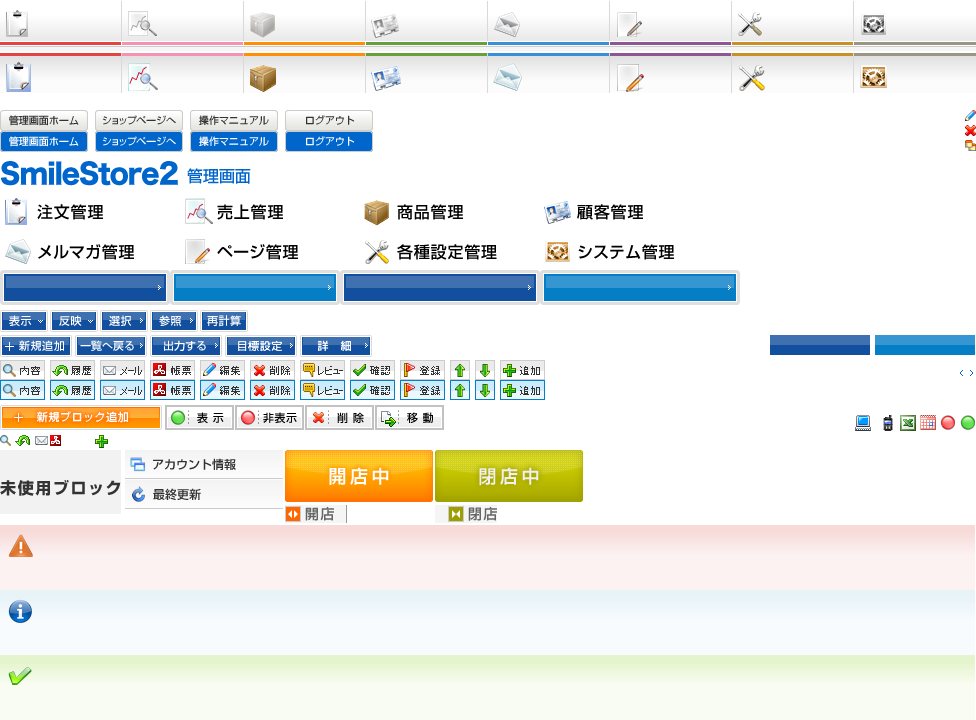Click the small standalone green plus icon
Viewport: 976px width, 720px height.
(101, 441)
